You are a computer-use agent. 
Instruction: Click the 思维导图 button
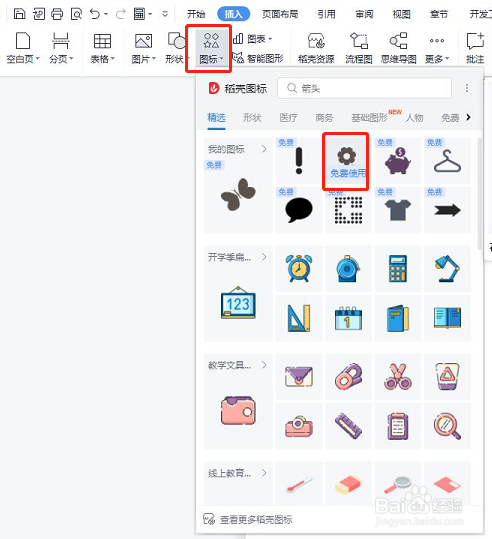tap(398, 48)
